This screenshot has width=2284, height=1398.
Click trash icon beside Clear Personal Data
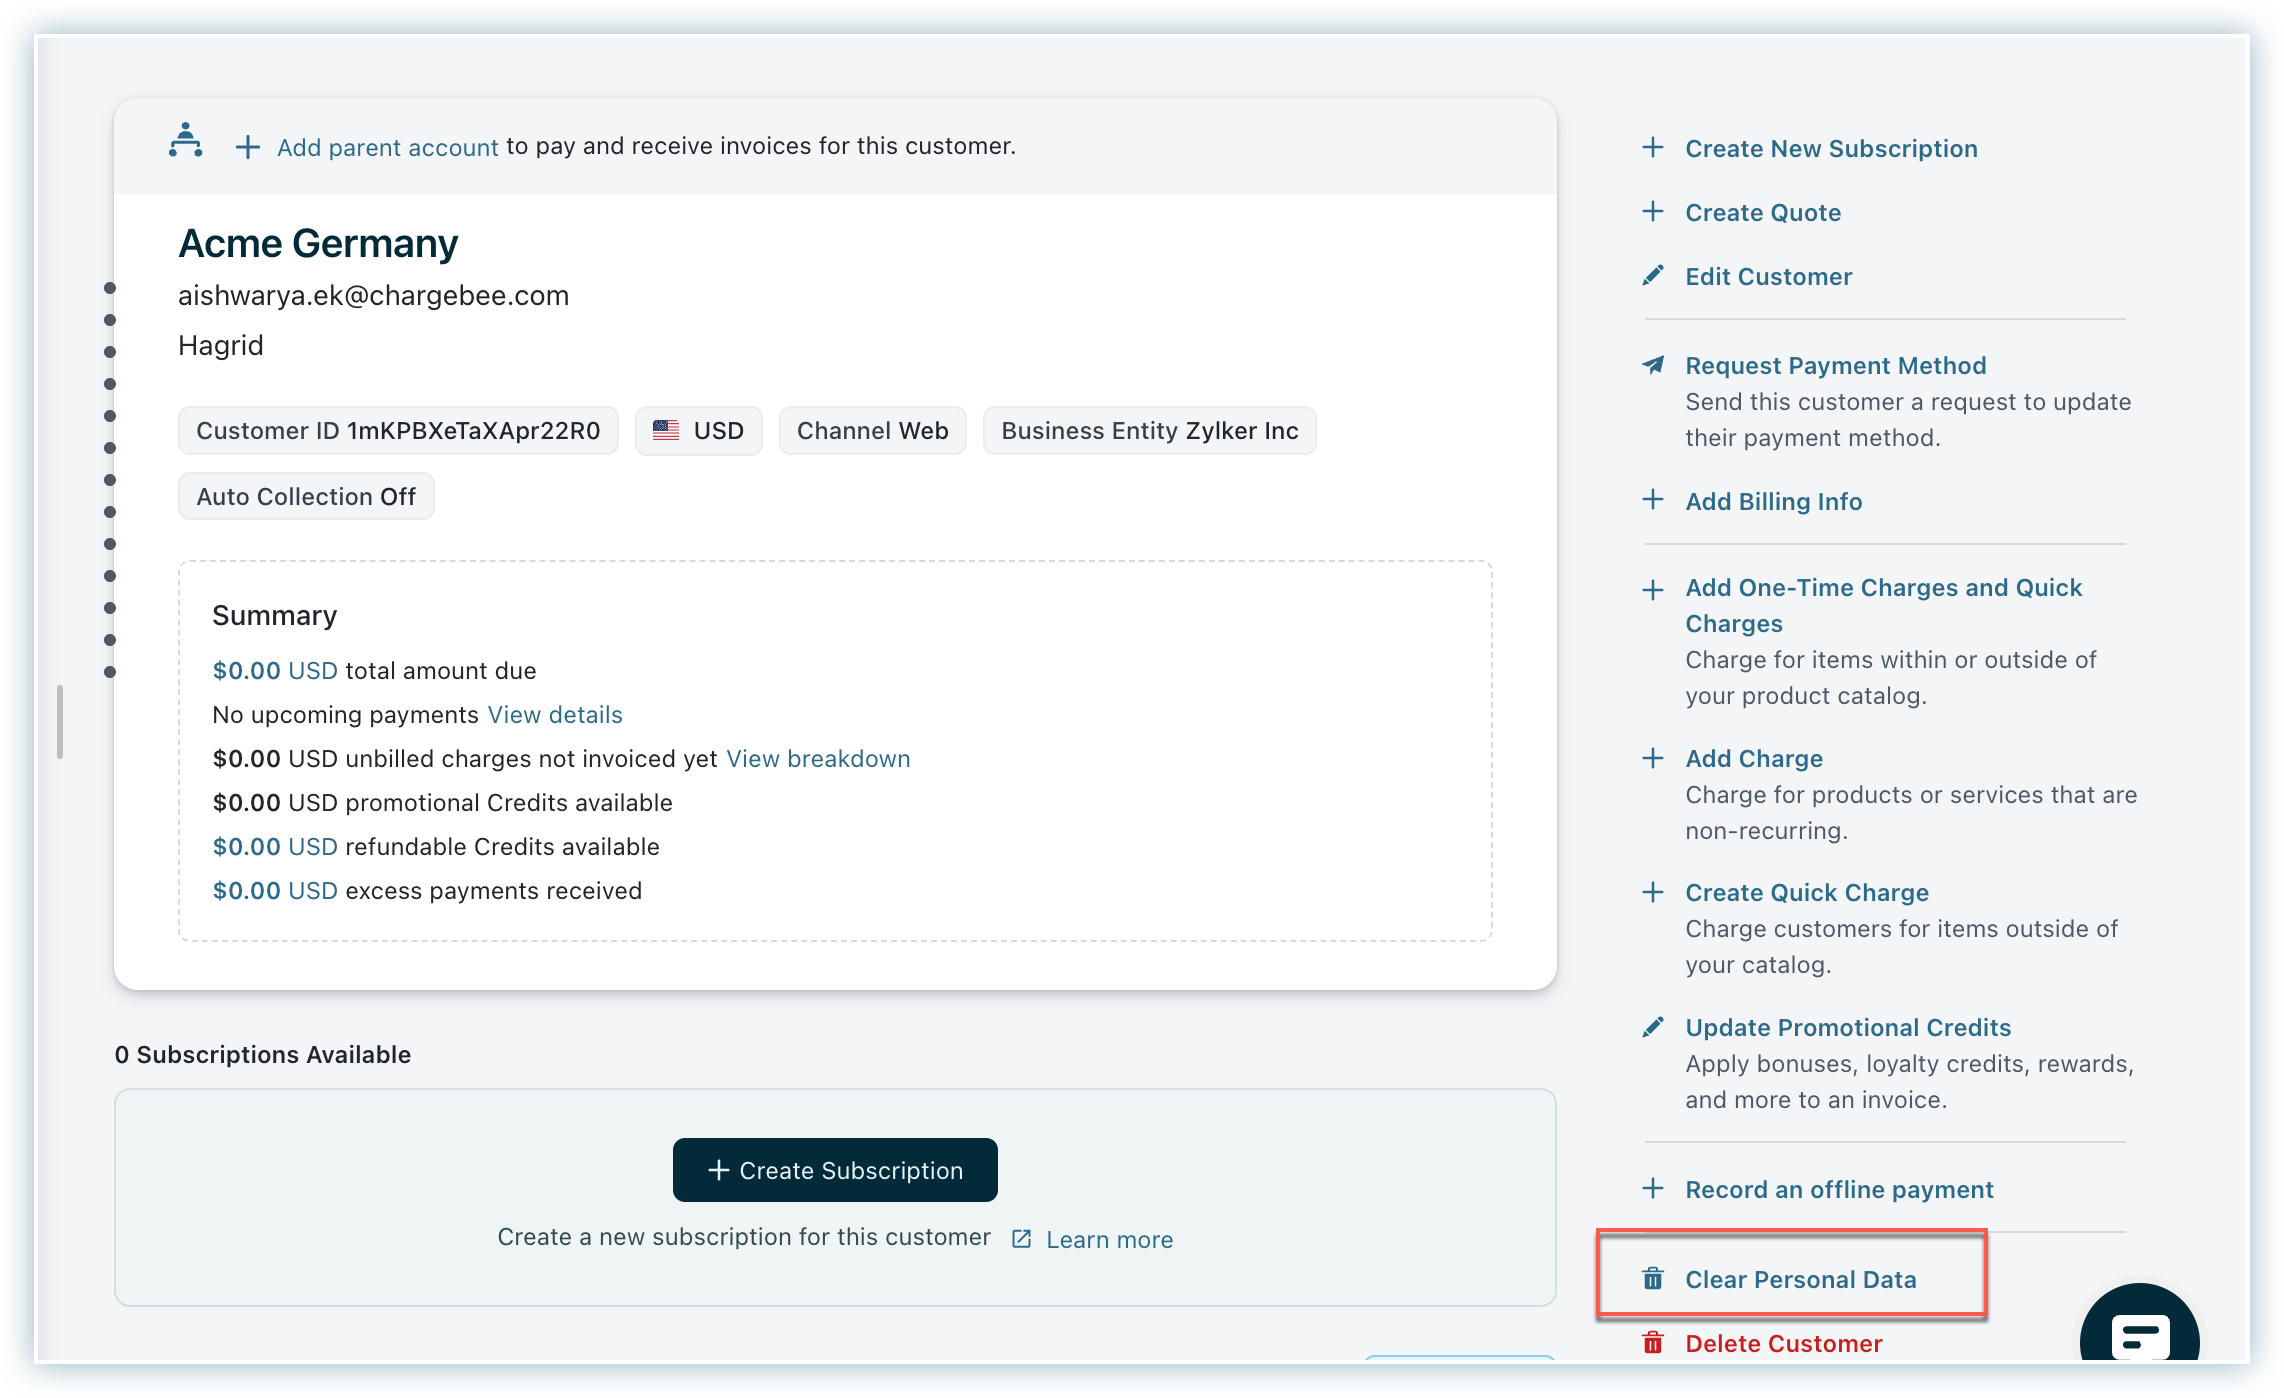coord(1653,1279)
